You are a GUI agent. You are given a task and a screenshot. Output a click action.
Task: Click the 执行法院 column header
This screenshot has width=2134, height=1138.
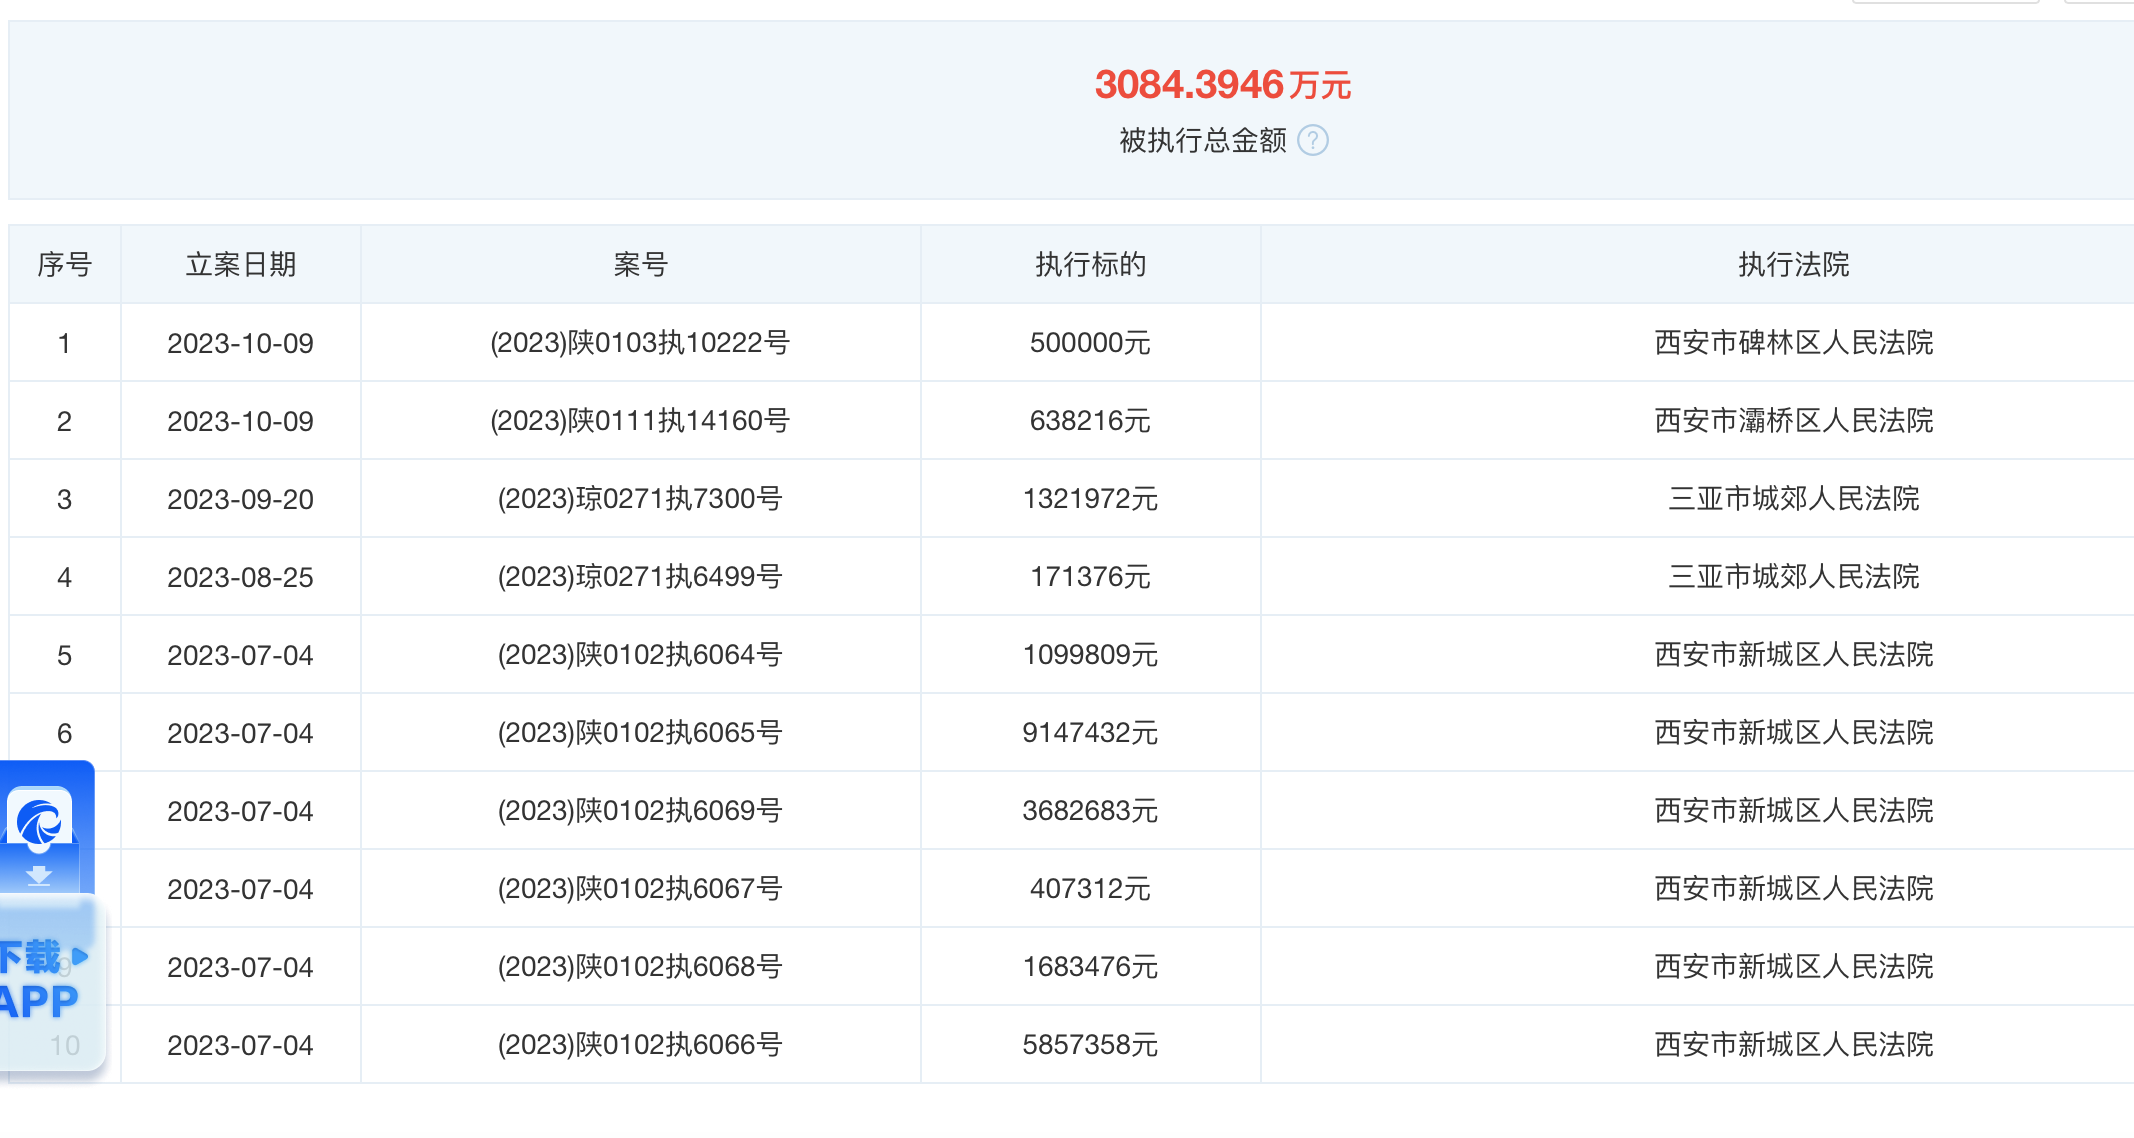[1793, 265]
